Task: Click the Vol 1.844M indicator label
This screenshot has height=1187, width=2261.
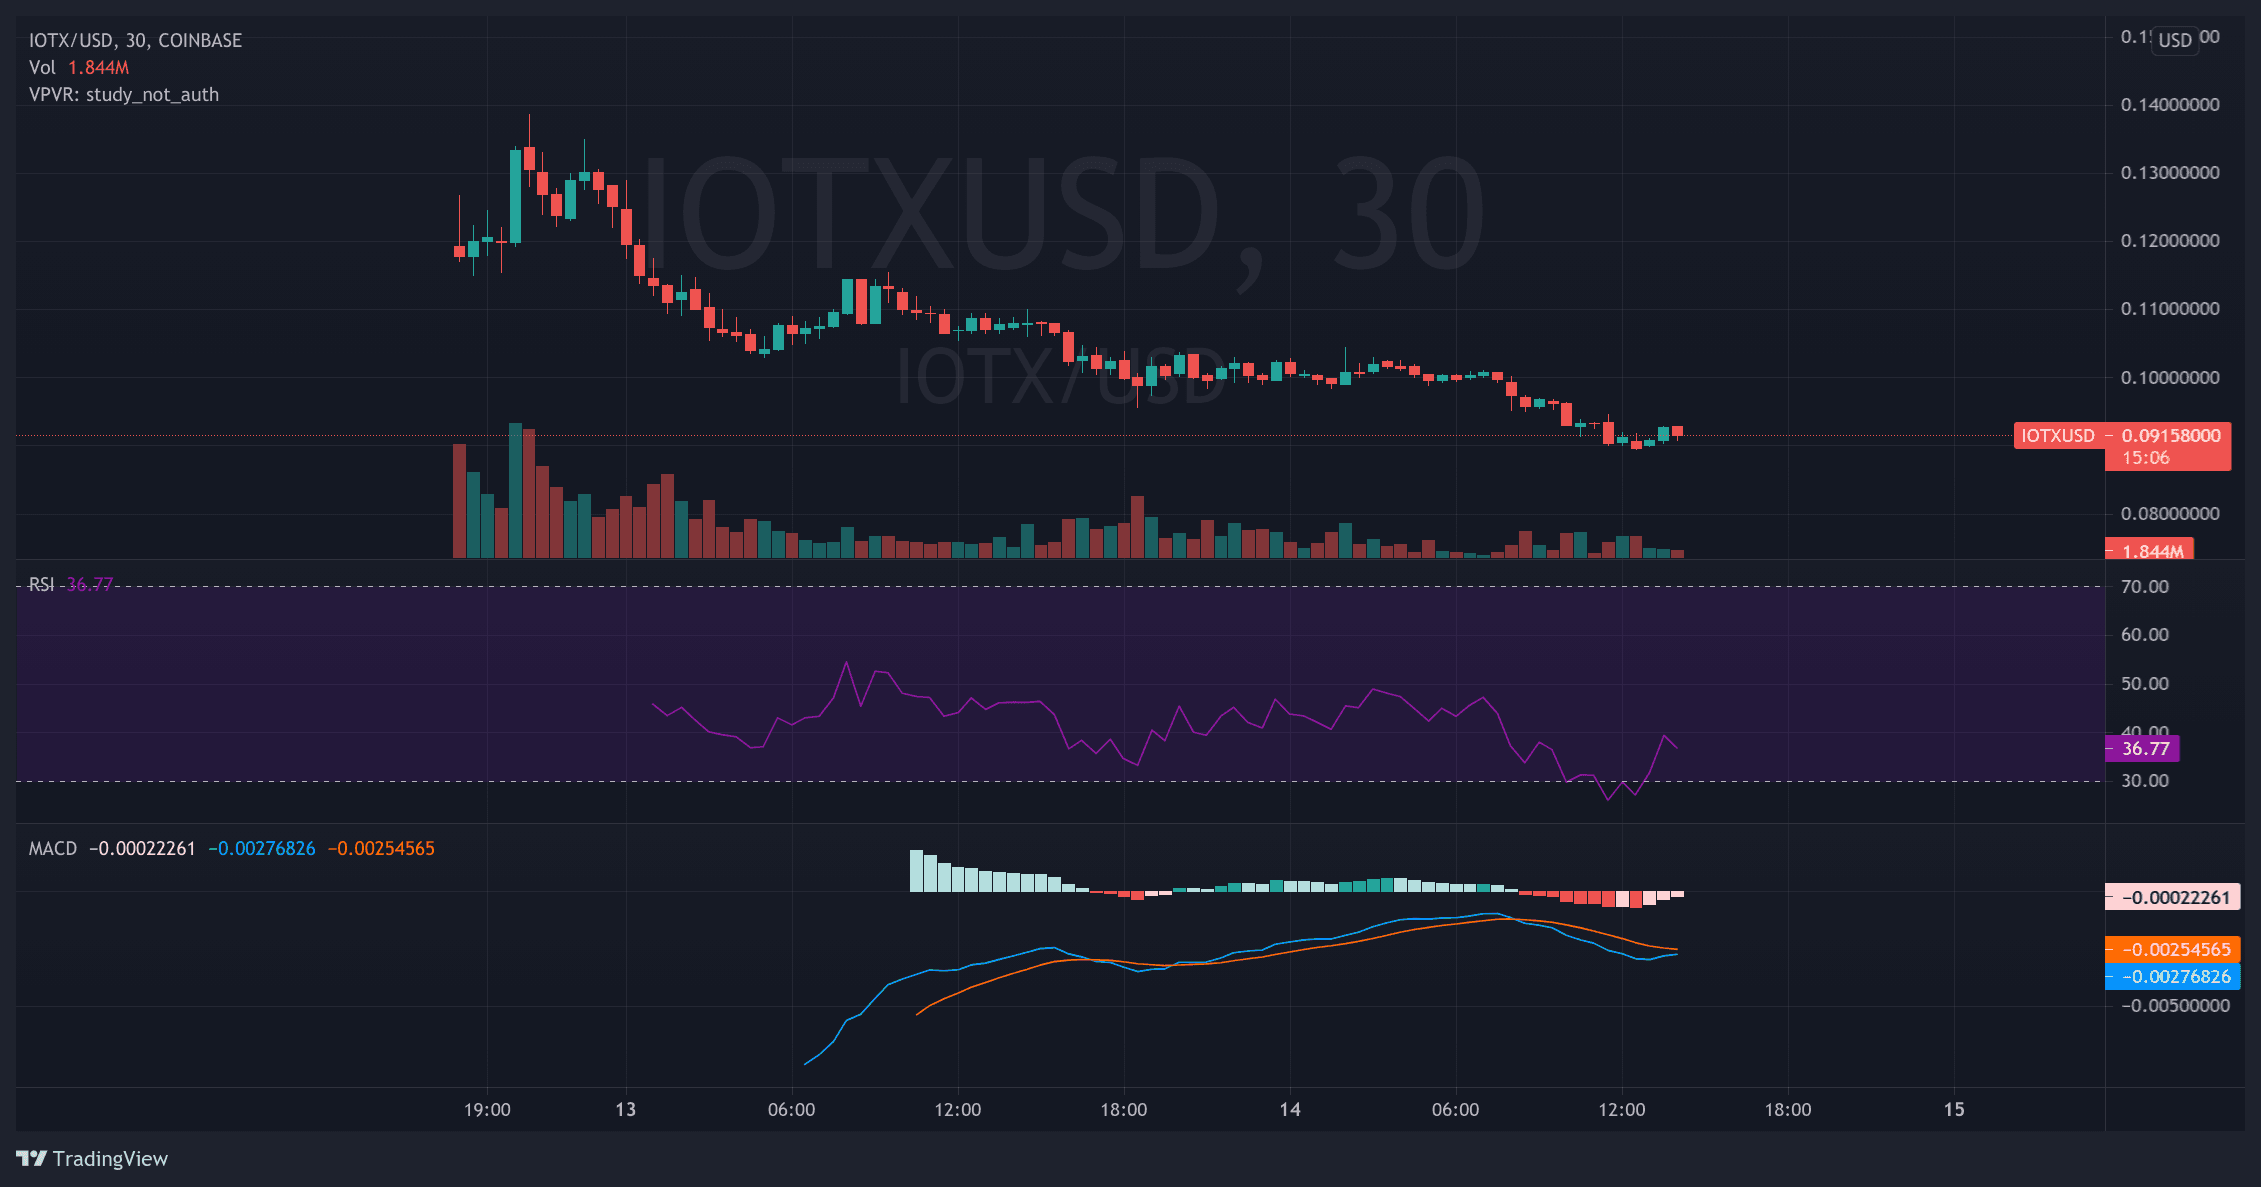Action: pyautogui.click(x=78, y=67)
